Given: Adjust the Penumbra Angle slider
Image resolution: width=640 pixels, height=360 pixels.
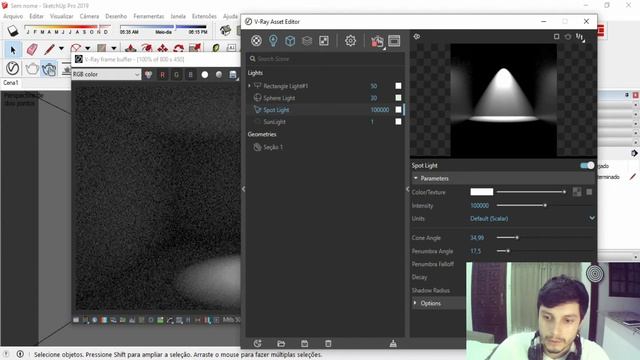Looking at the screenshot, I should (x=544, y=251).
